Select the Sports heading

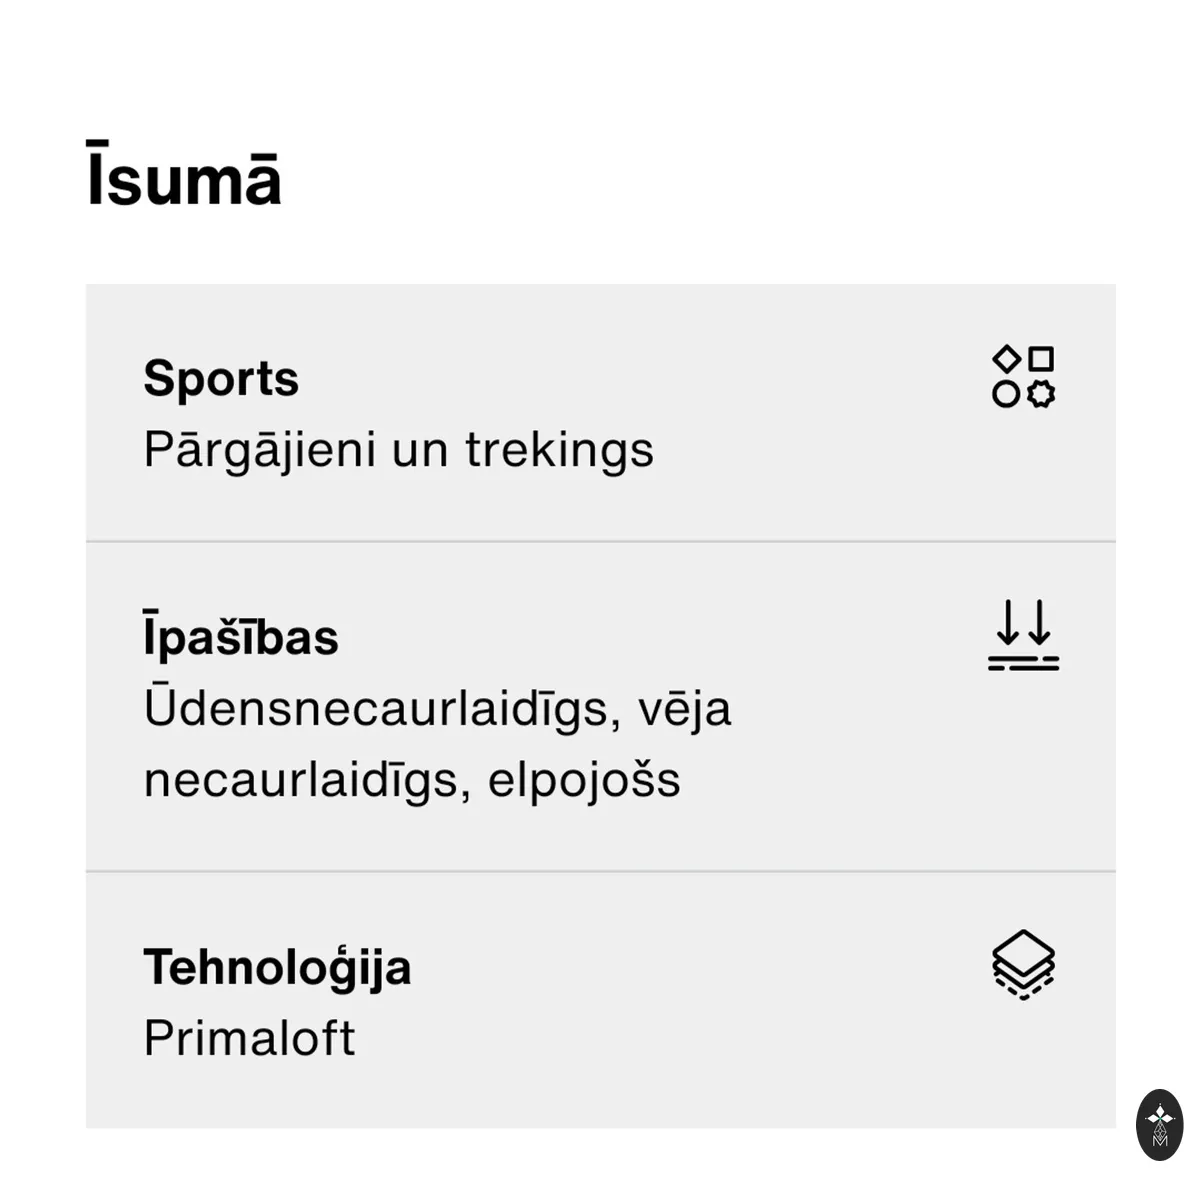point(221,379)
